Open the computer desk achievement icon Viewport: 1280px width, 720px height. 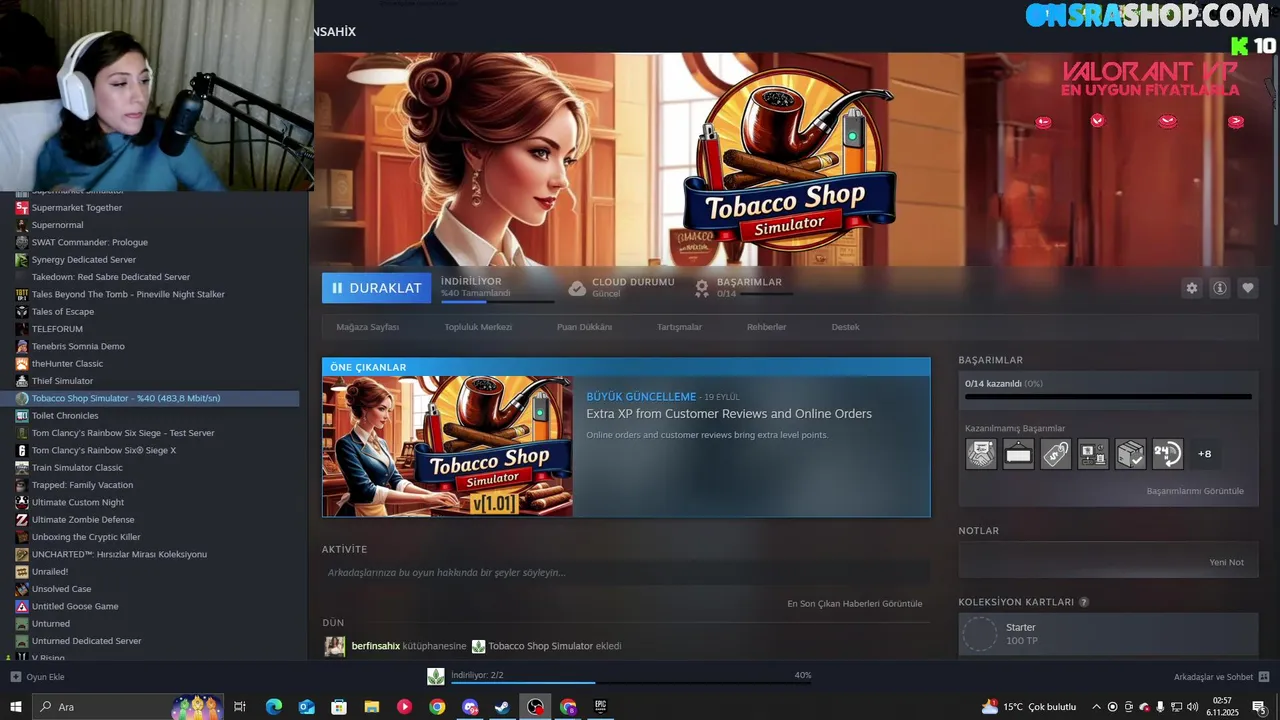coord(1093,454)
